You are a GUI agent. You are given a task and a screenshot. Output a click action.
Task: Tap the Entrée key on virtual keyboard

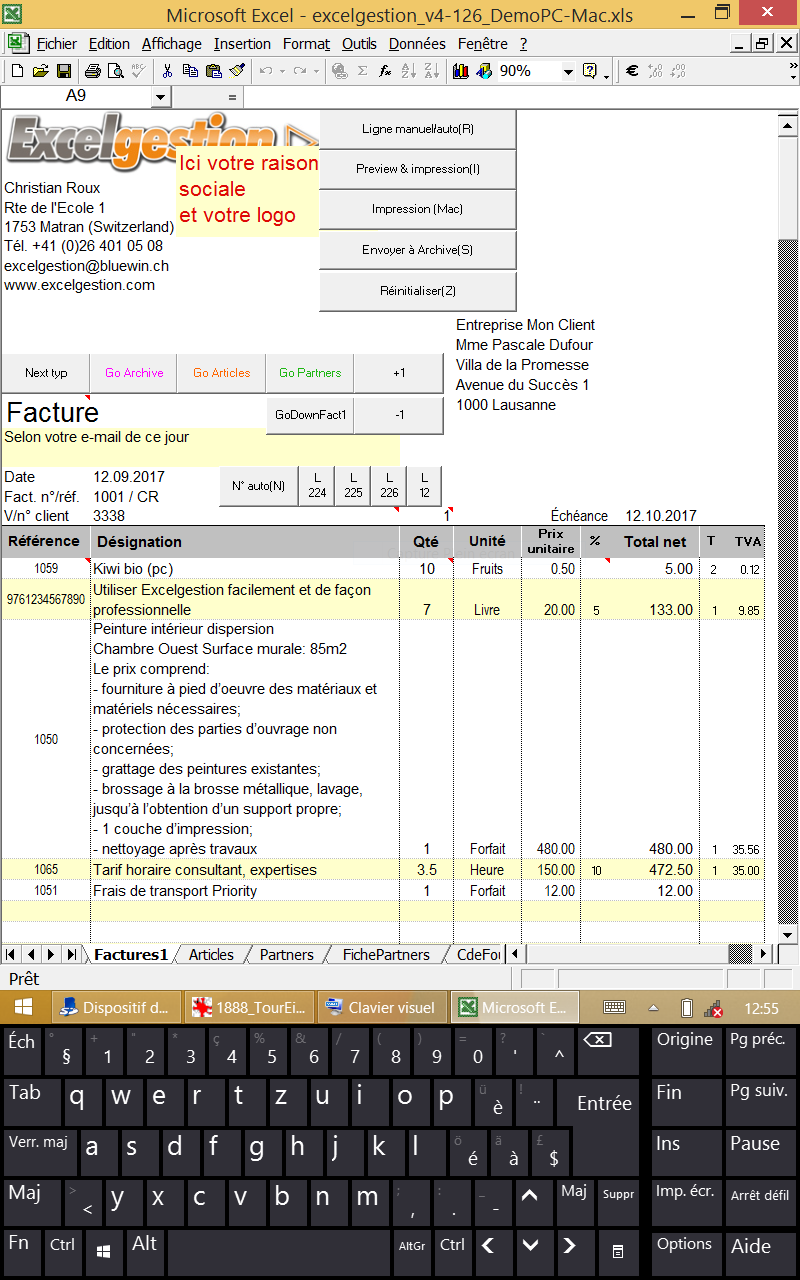pos(604,1103)
